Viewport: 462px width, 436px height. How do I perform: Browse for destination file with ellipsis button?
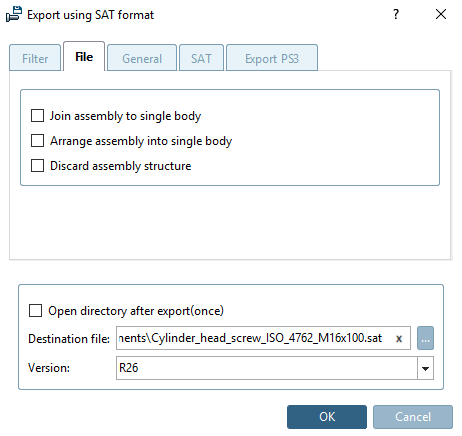pyautogui.click(x=425, y=338)
